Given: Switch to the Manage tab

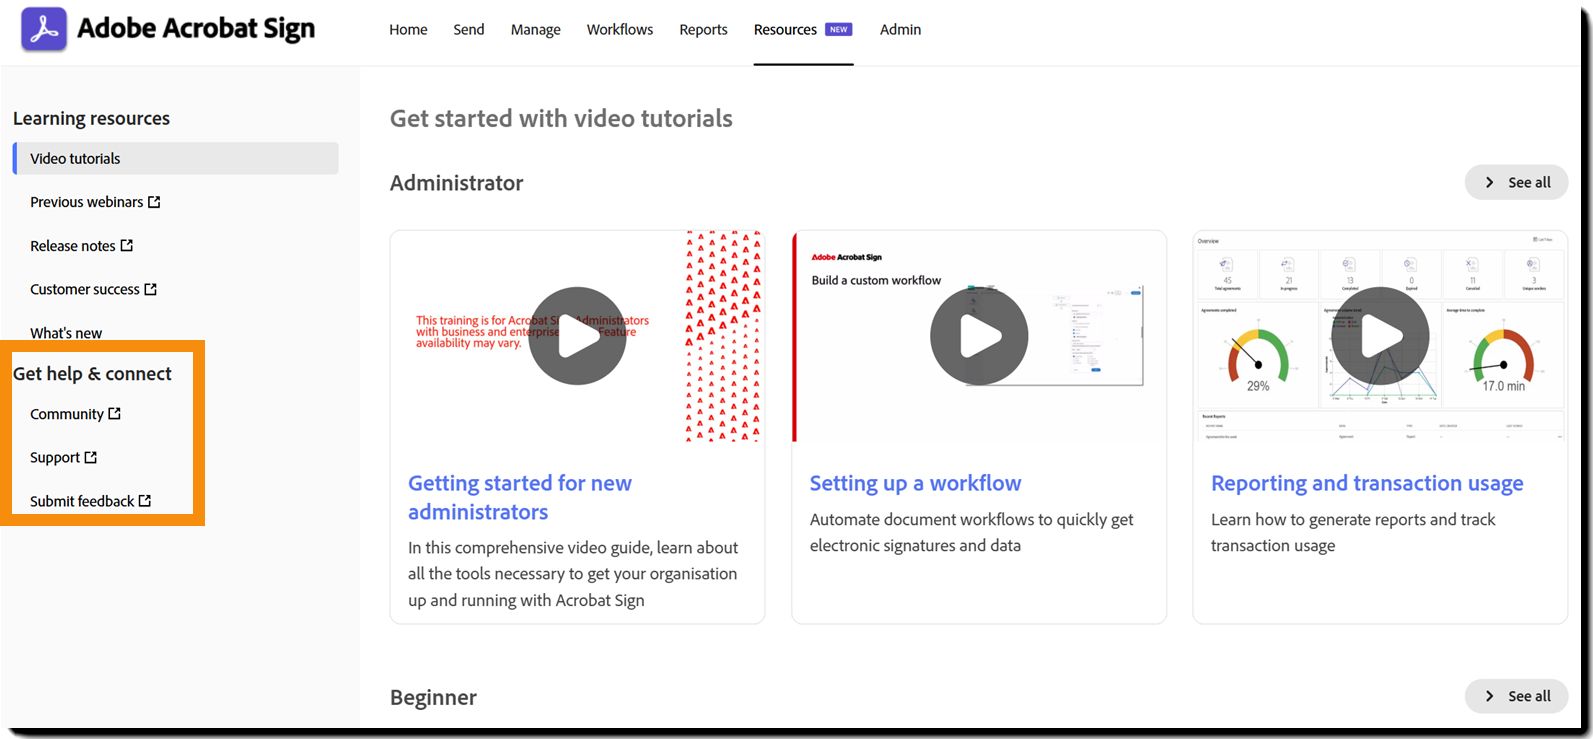Looking at the screenshot, I should (536, 30).
